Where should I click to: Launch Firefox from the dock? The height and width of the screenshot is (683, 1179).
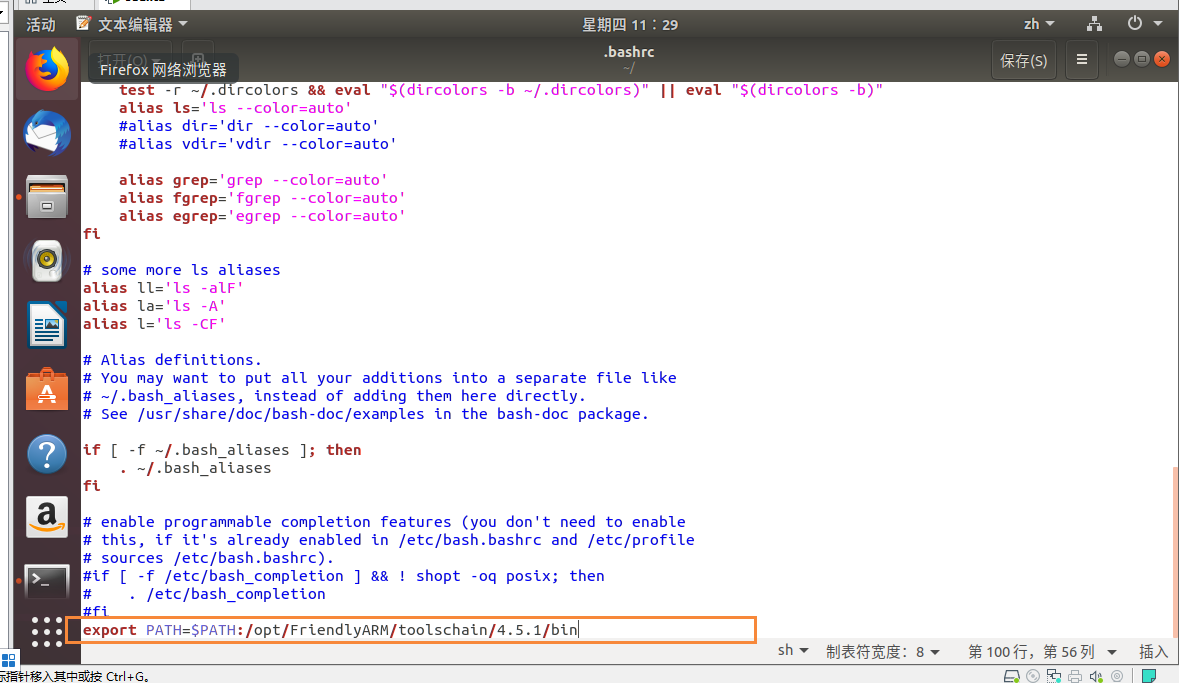pyautogui.click(x=47, y=69)
